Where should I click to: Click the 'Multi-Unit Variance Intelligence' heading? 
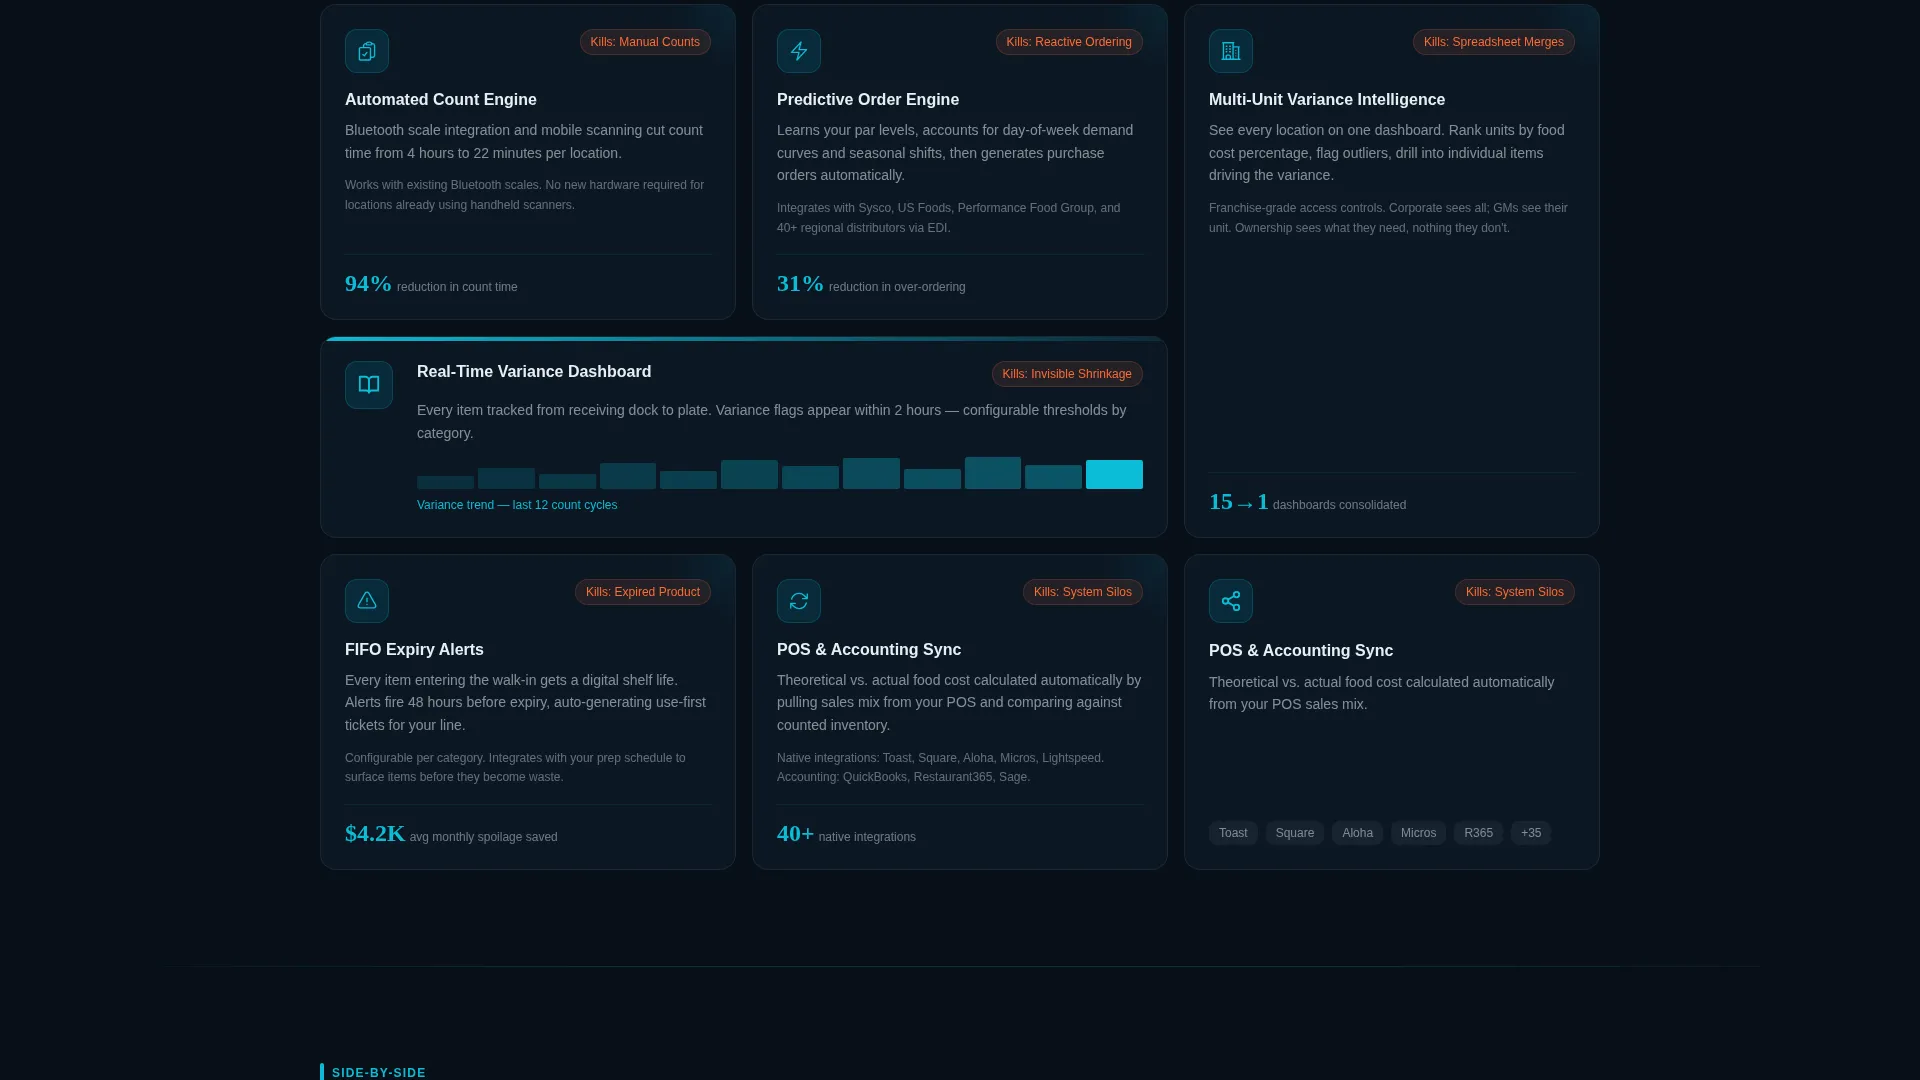(x=1327, y=100)
